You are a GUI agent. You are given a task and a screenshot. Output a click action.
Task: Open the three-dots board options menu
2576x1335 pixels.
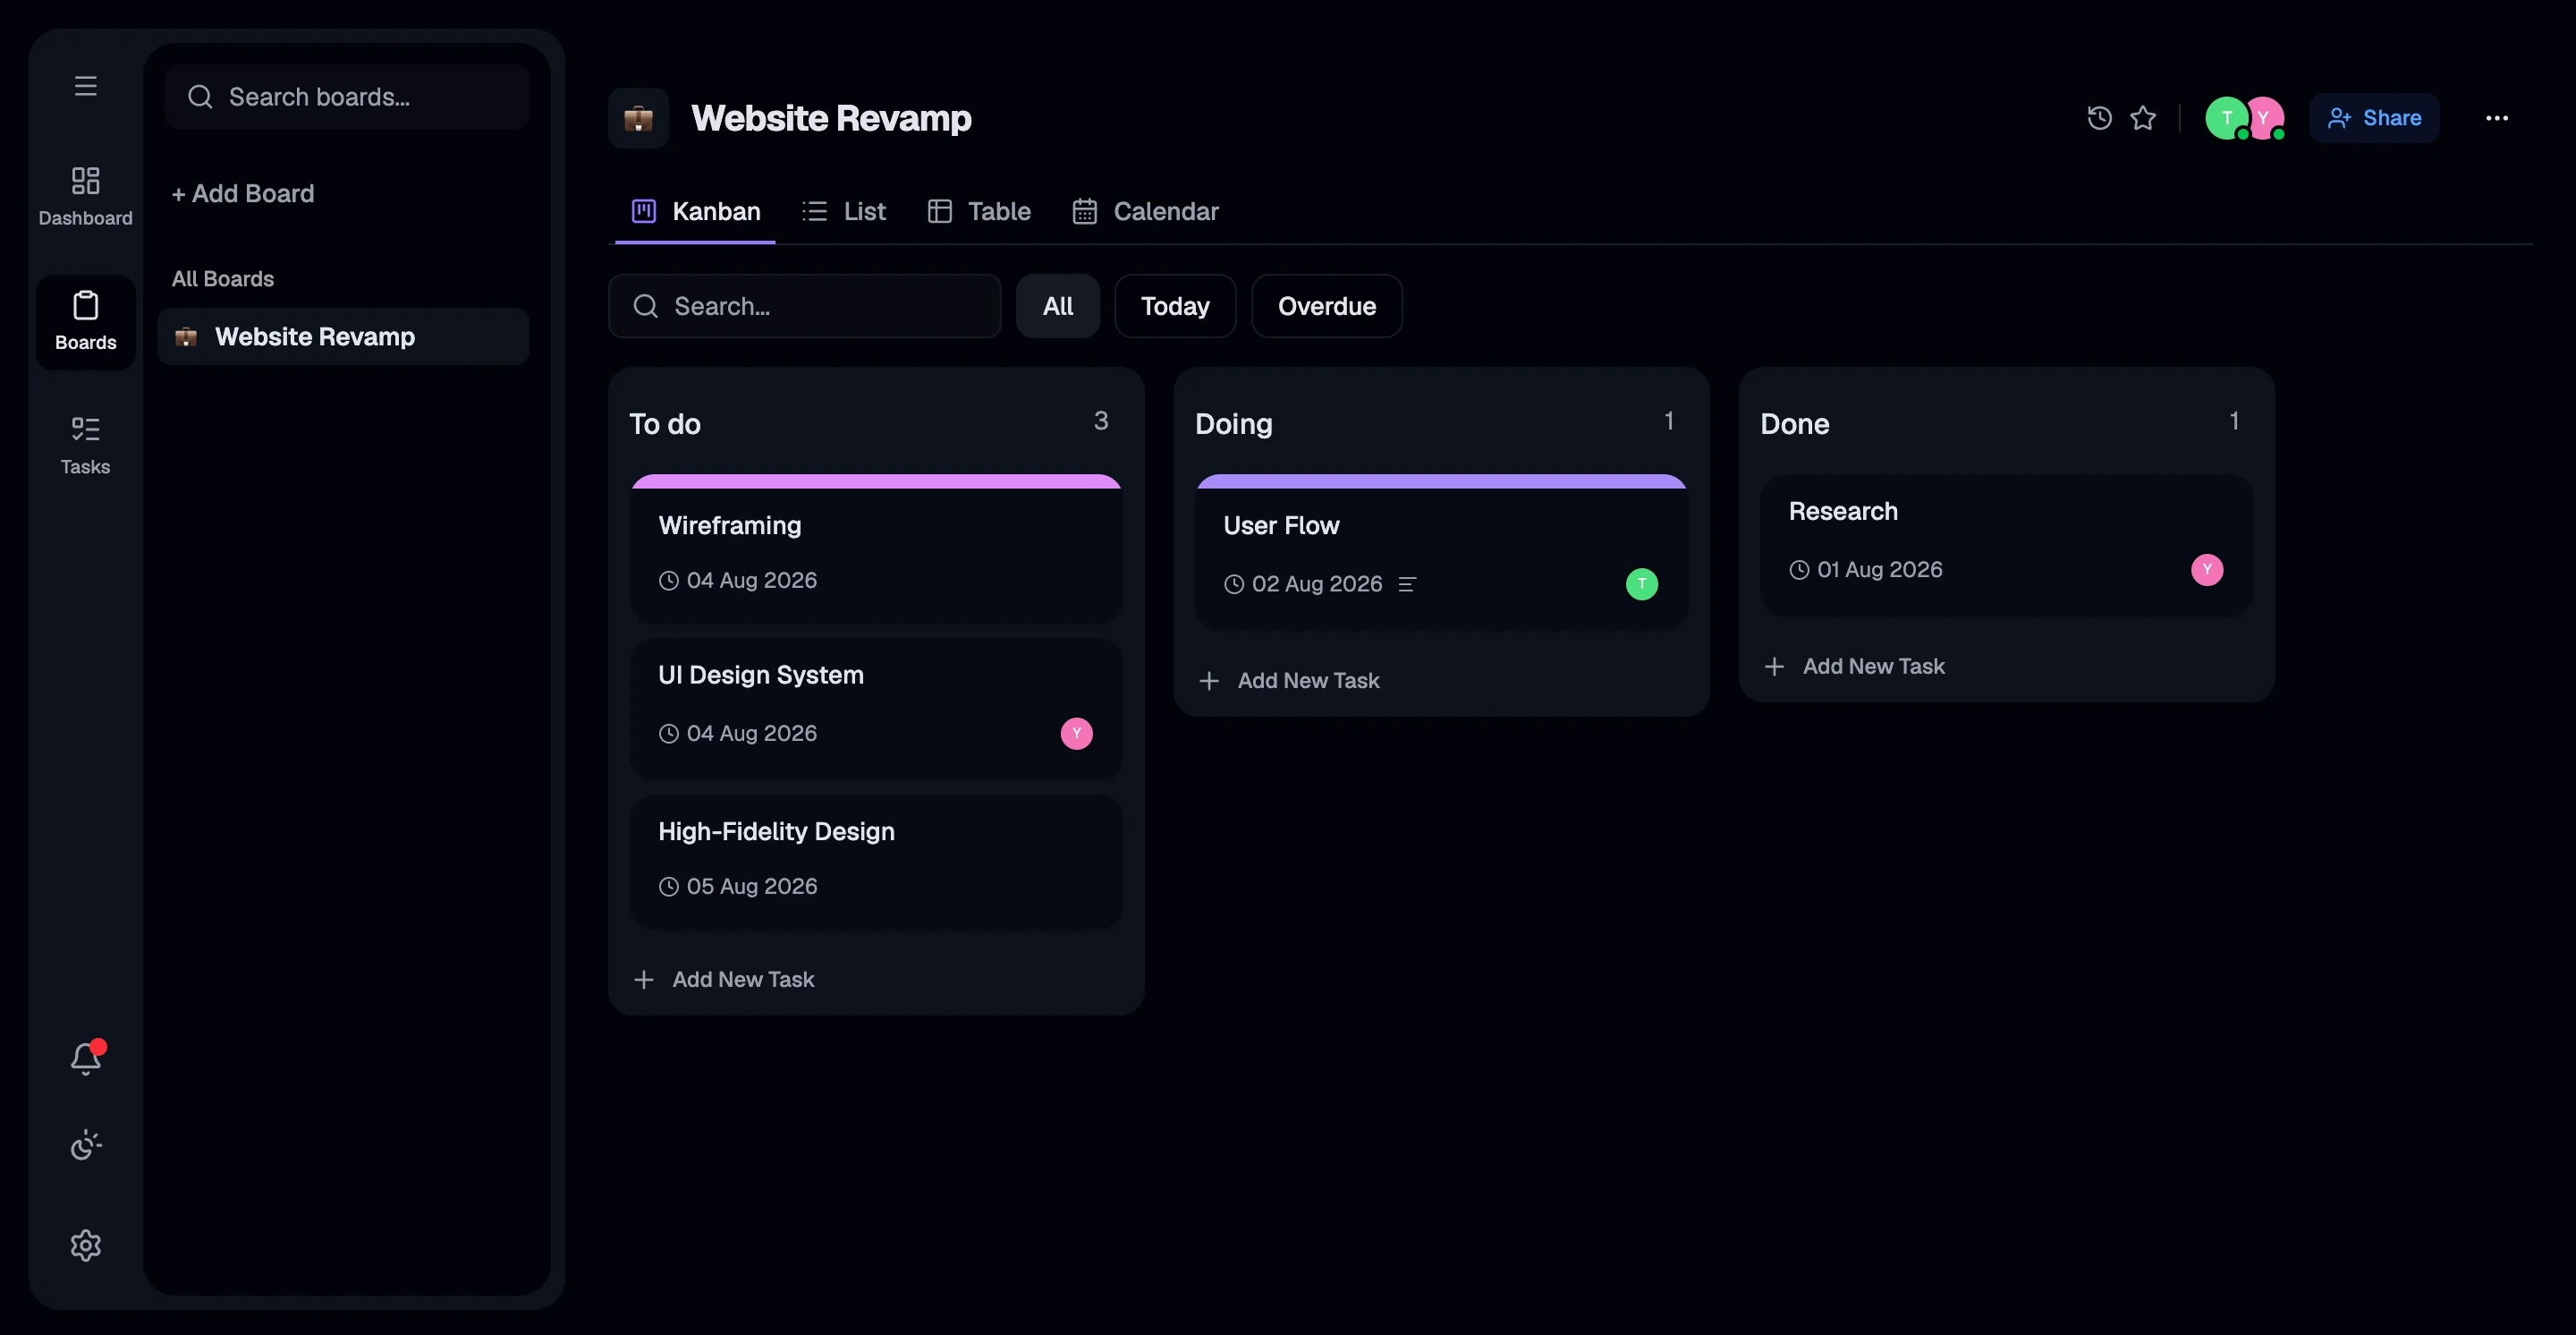pos(2497,118)
